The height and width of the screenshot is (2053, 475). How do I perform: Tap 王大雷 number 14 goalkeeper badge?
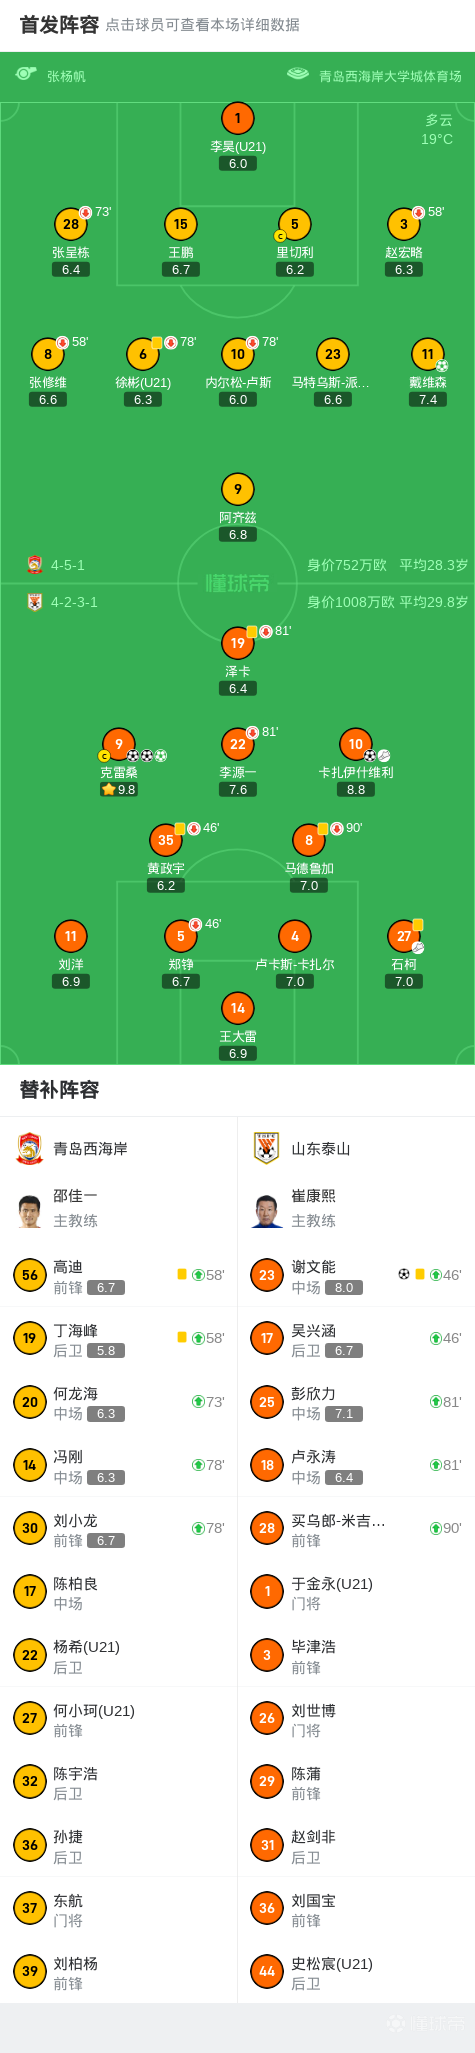pos(238,1008)
